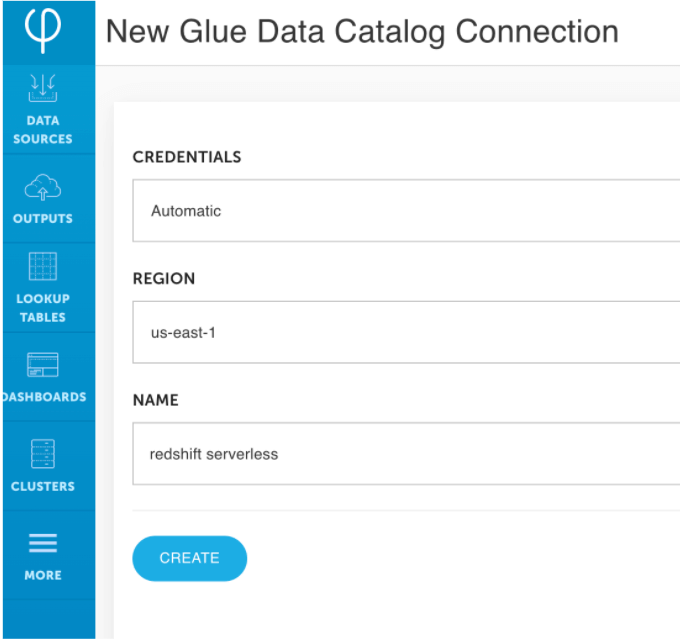Click the REGION field label
This screenshot has width=680, height=639.
click(164, 279)
